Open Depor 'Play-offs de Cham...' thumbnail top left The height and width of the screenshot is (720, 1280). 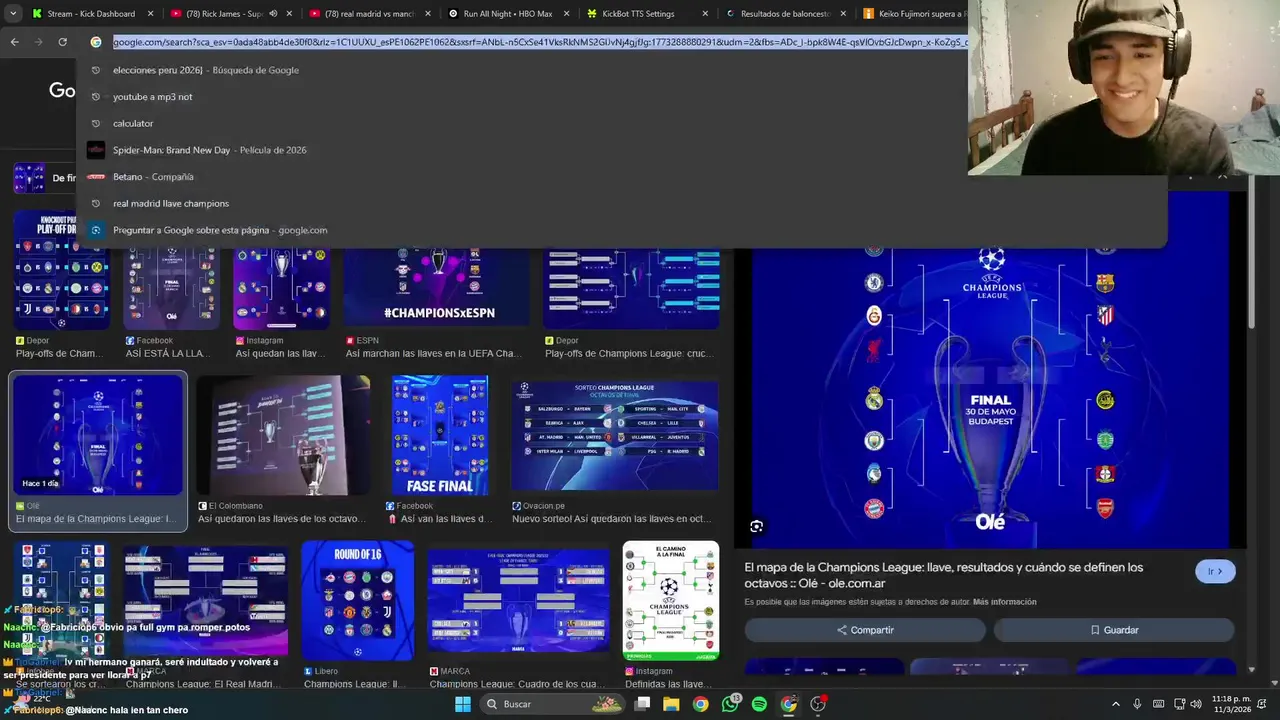click(61, 270)
